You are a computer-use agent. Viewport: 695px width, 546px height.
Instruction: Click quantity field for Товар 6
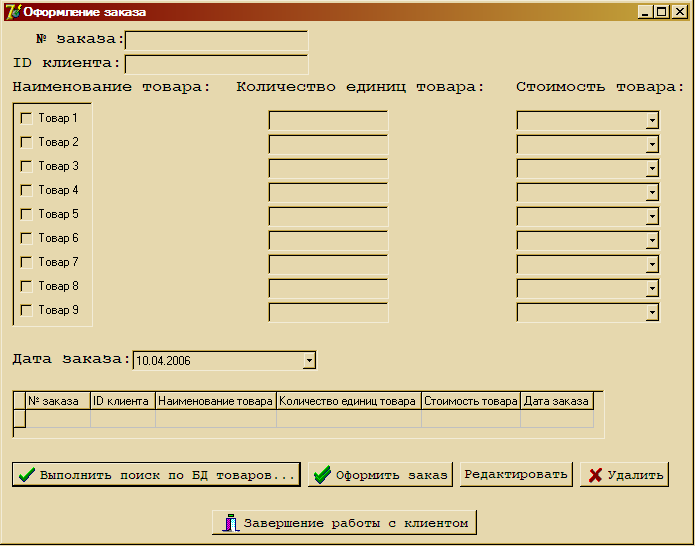[x=328, y=240]
